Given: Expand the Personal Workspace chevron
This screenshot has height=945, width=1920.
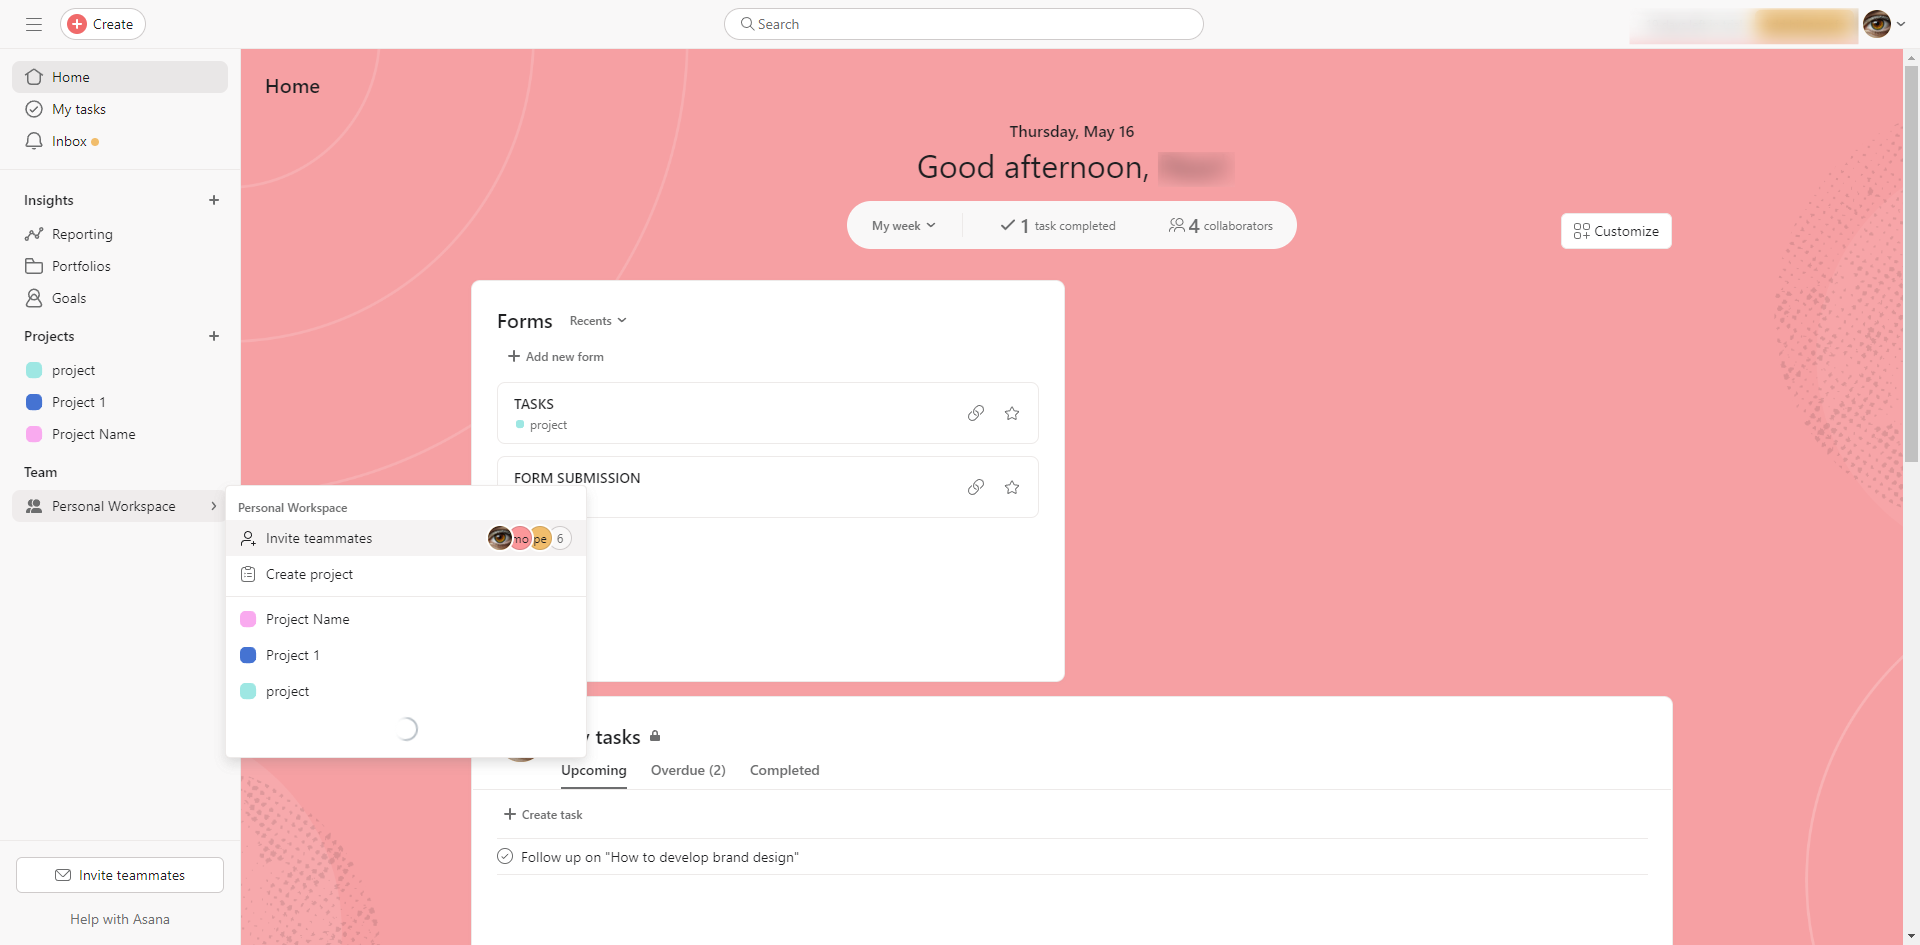Looking at the screenshot, I should click(x=213, y=506).
